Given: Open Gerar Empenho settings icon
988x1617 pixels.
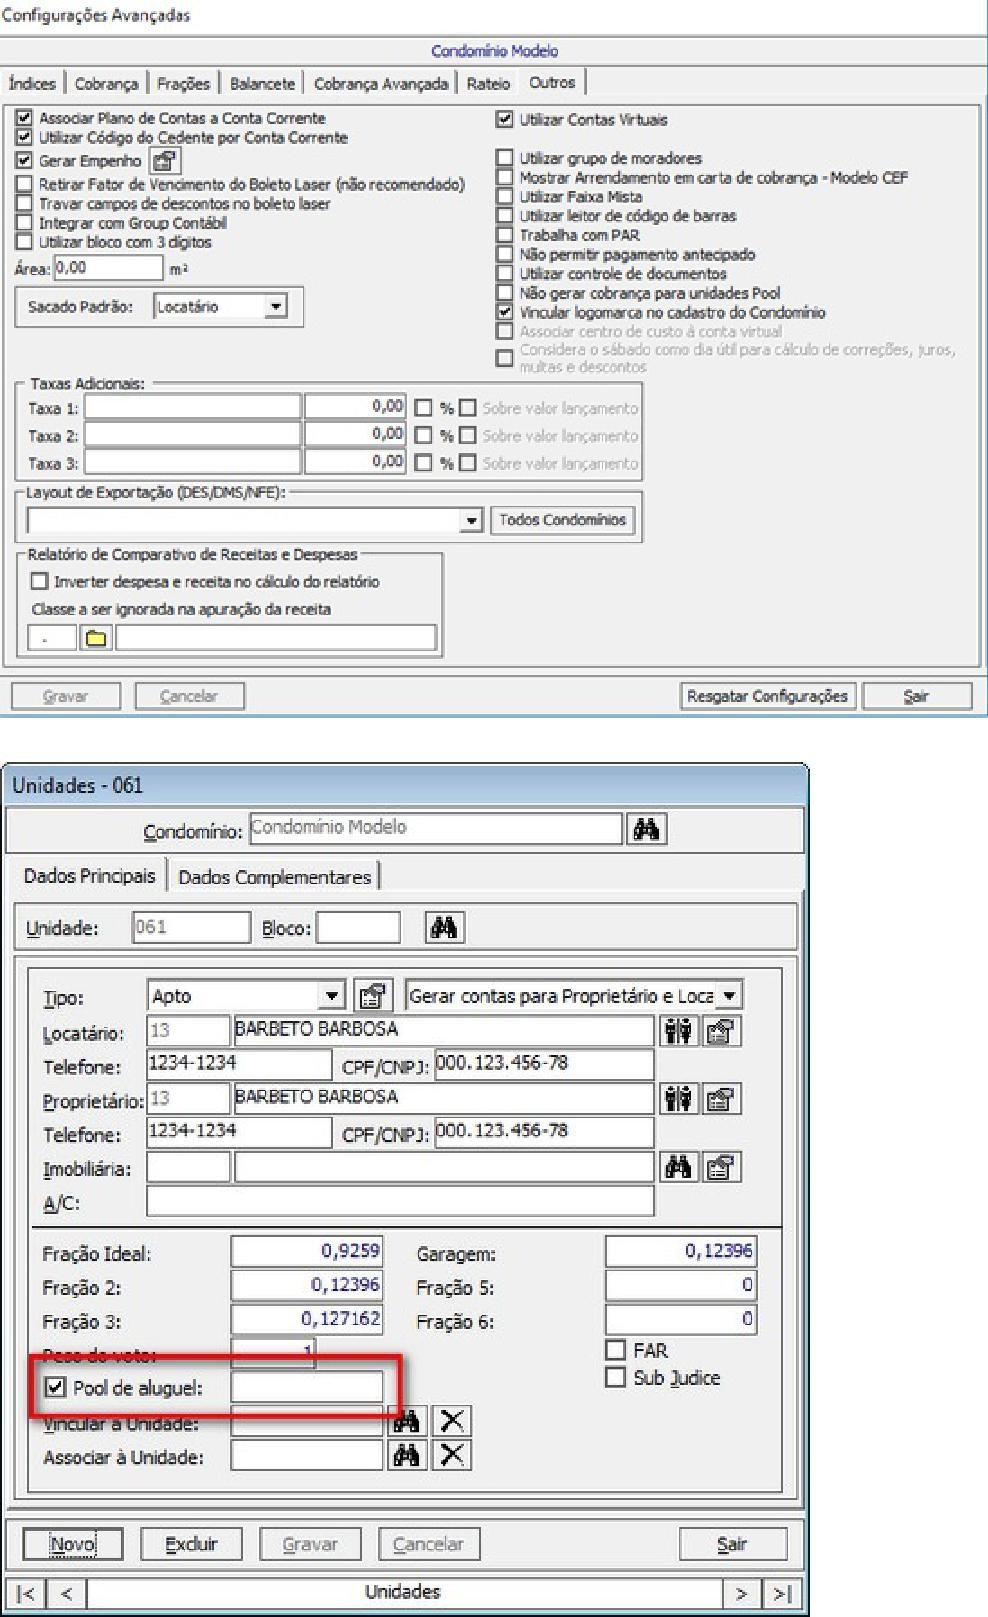Looking at the screenshot, I should point(165,160).
